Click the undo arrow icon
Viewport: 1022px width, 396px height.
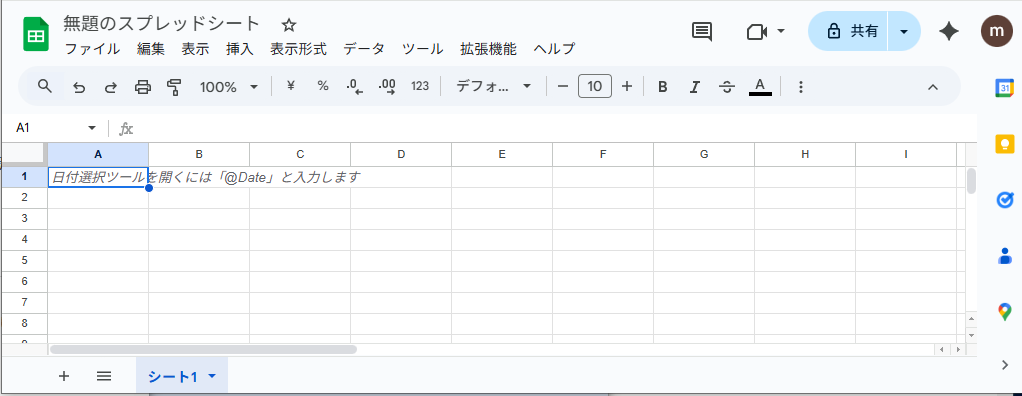(79, 87)
